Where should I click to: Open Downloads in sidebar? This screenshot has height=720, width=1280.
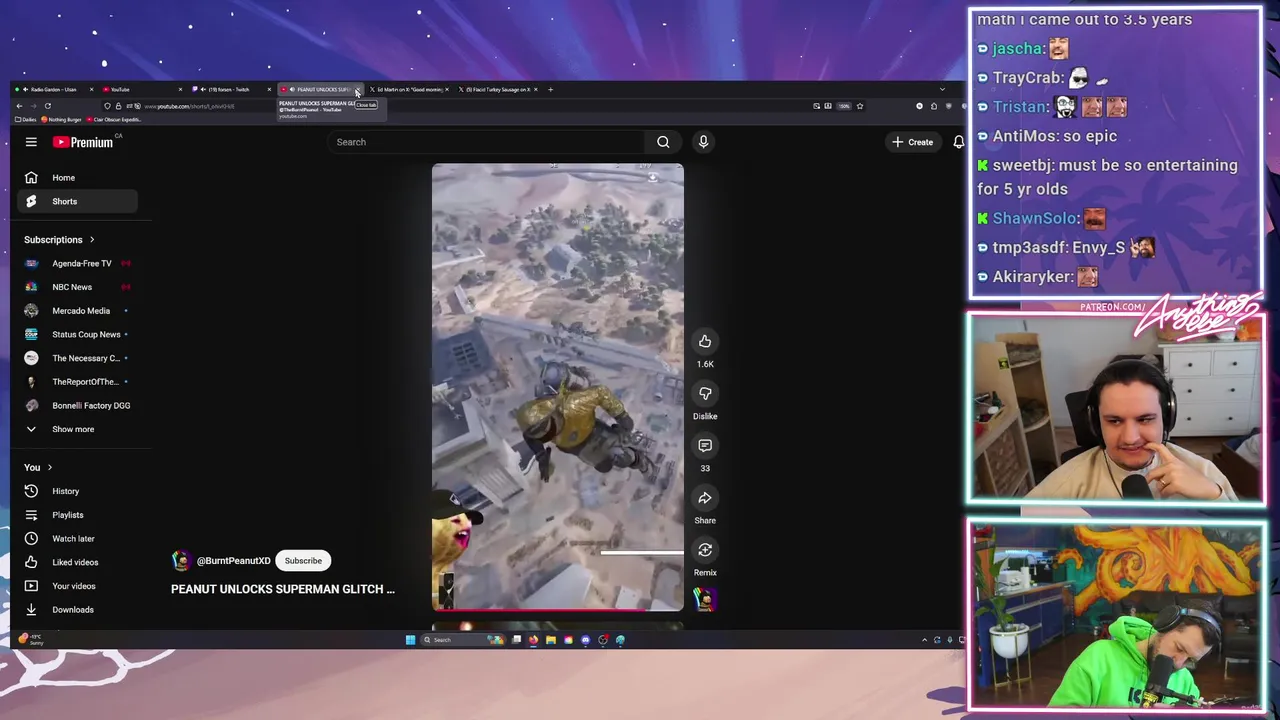pos(78,609)
